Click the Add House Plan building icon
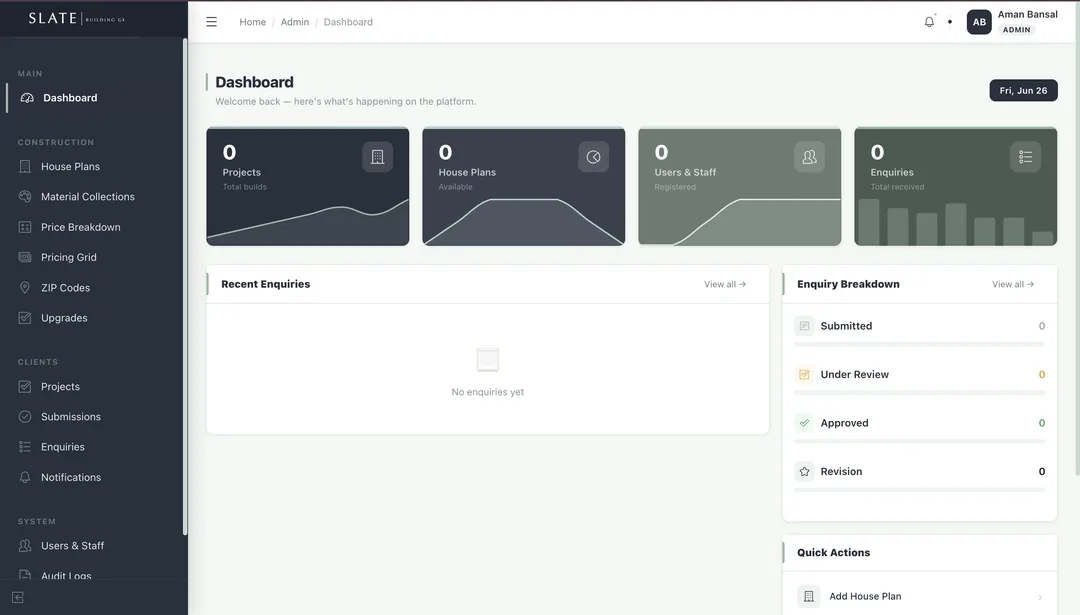The image size is (1080, 615). point(809,596)
